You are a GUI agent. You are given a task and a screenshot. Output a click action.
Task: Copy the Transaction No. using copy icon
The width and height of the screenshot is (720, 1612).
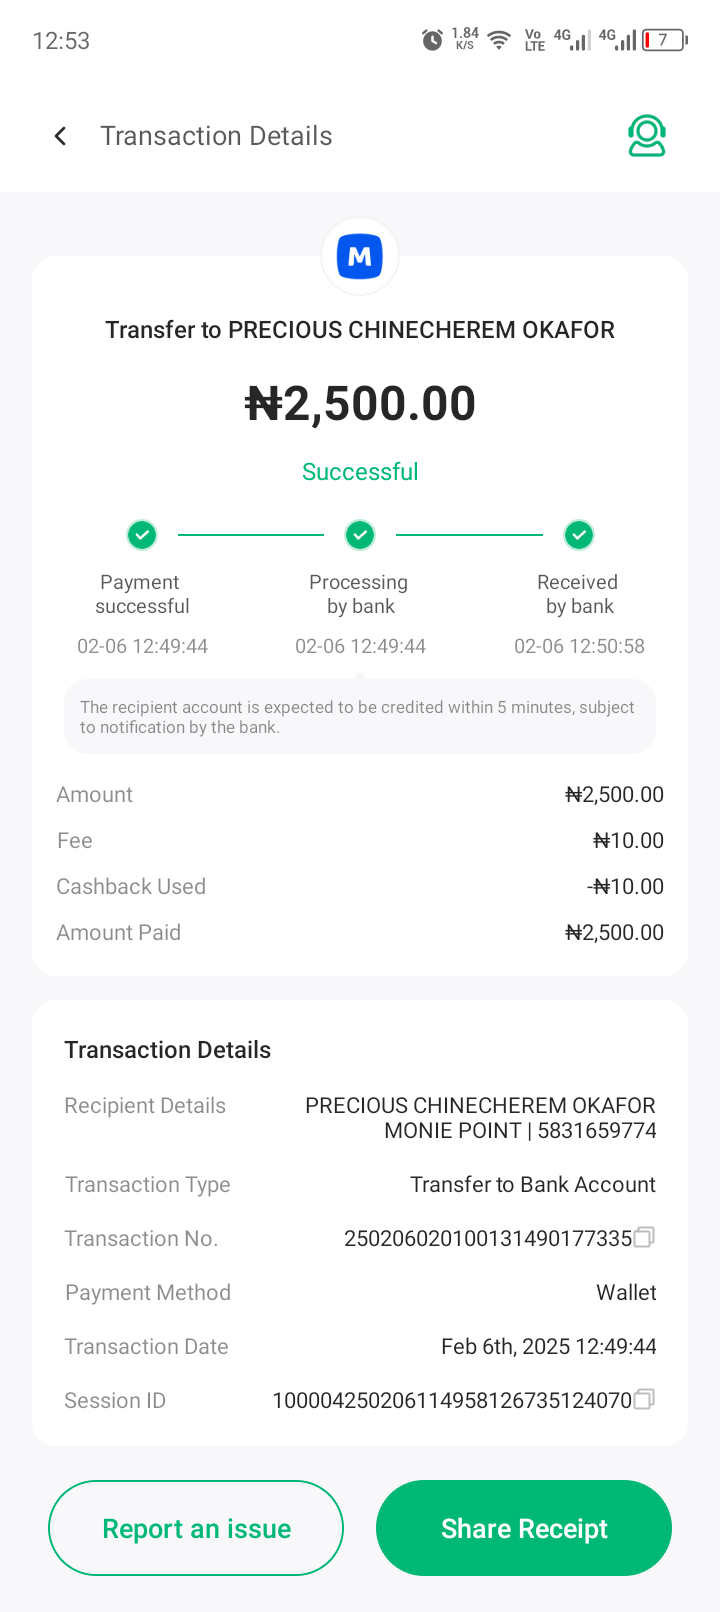click(645, 1237)
